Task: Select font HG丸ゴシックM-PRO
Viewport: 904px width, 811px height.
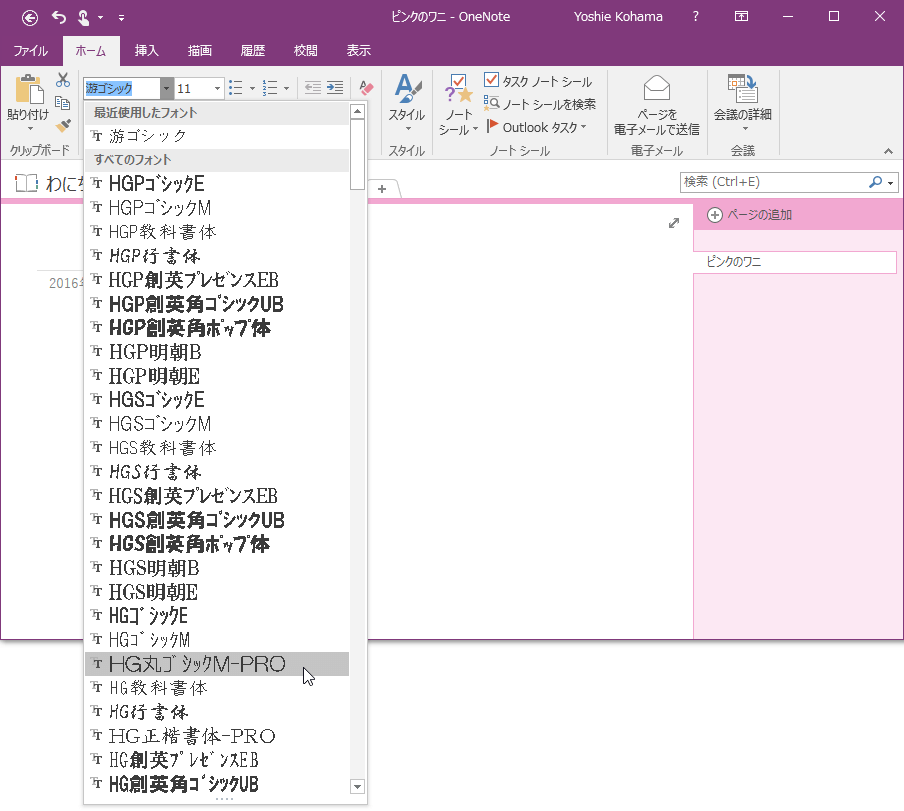Action: [x=217, y=664]
